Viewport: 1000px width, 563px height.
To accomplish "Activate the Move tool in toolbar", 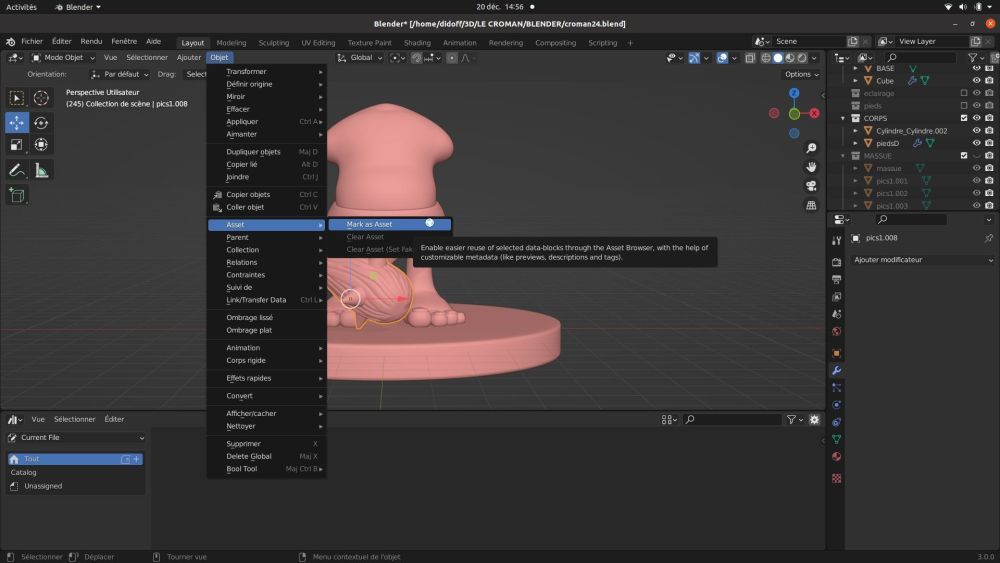I will 17,122.
